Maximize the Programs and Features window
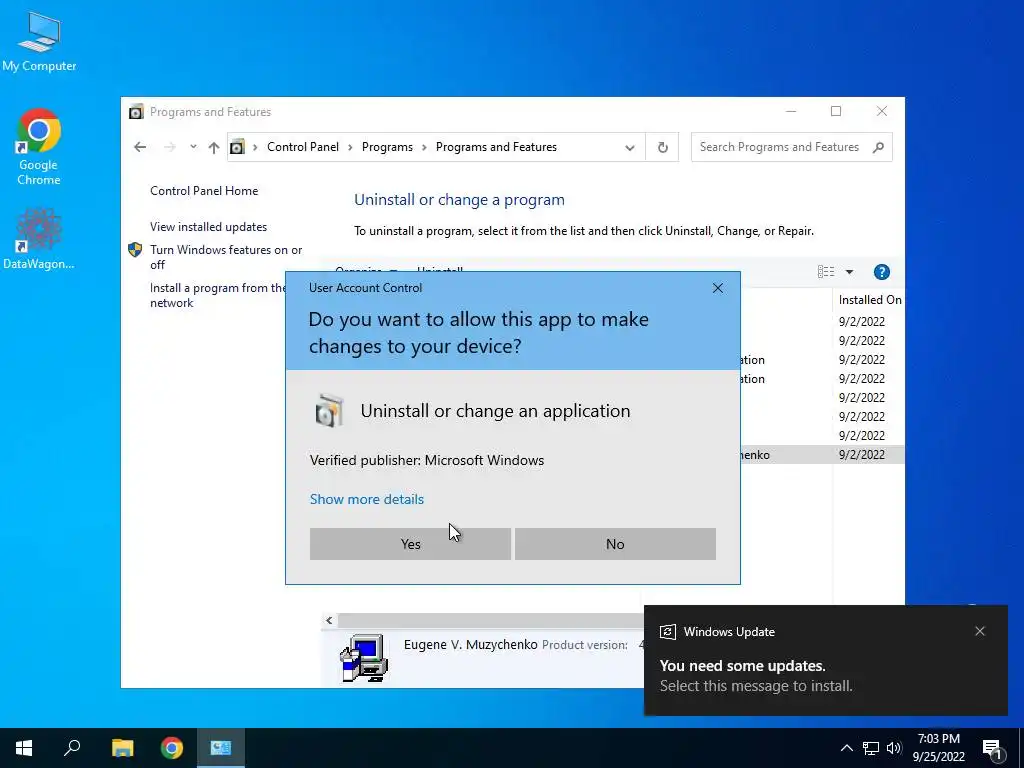Image resolution: width=1024 pixels, height=768 pixels. pos(836,112)
